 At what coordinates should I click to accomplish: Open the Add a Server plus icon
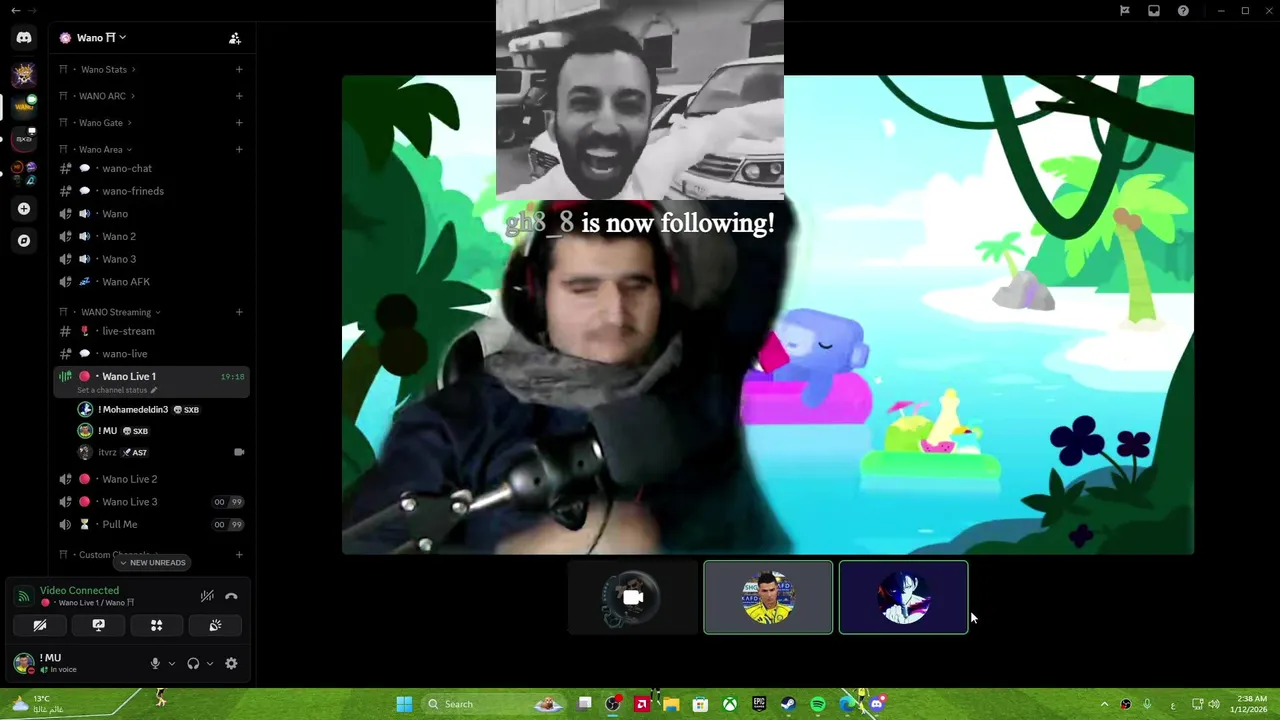click(x=24, y=209)
